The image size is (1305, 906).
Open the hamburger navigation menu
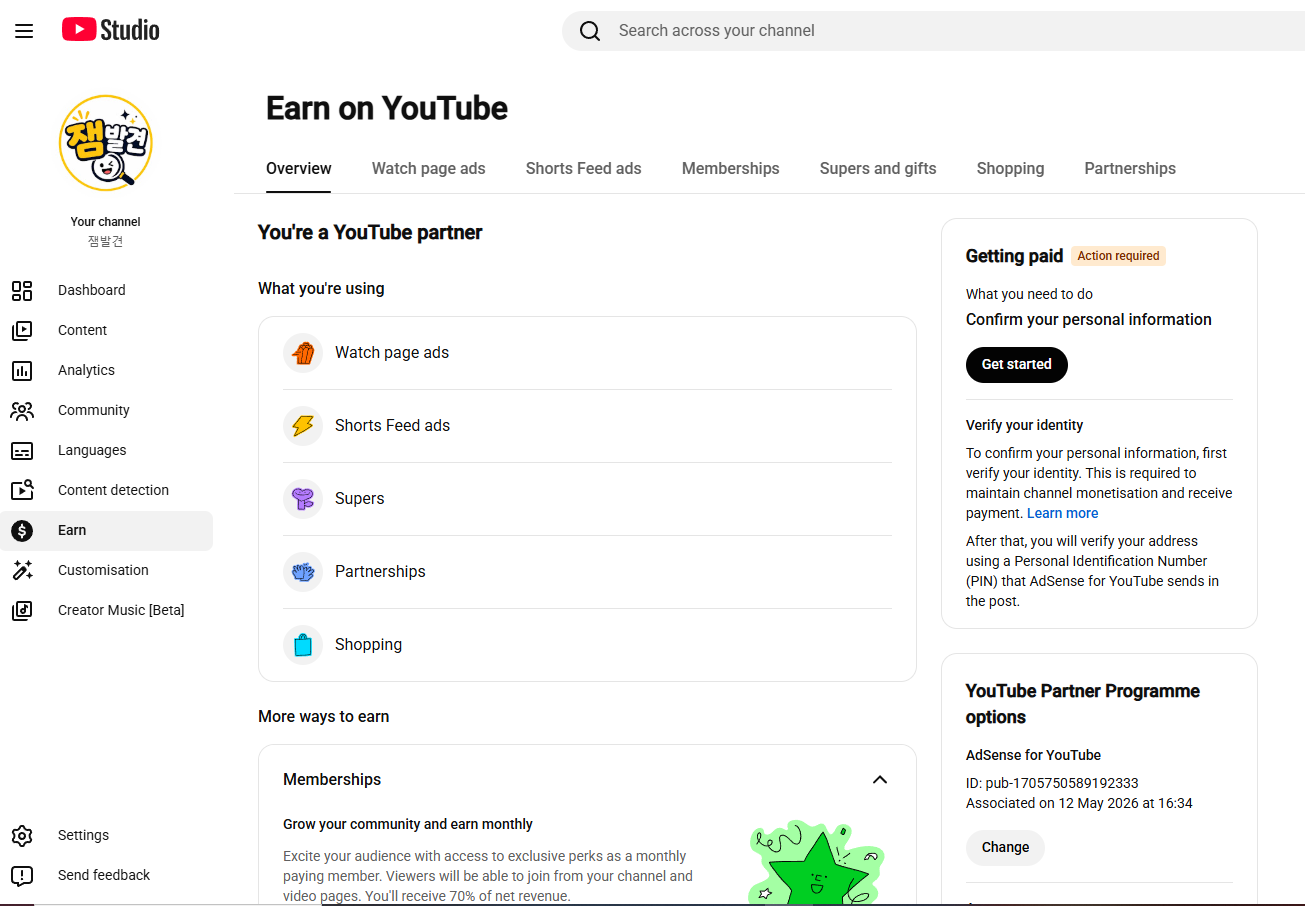click(24, 31)
